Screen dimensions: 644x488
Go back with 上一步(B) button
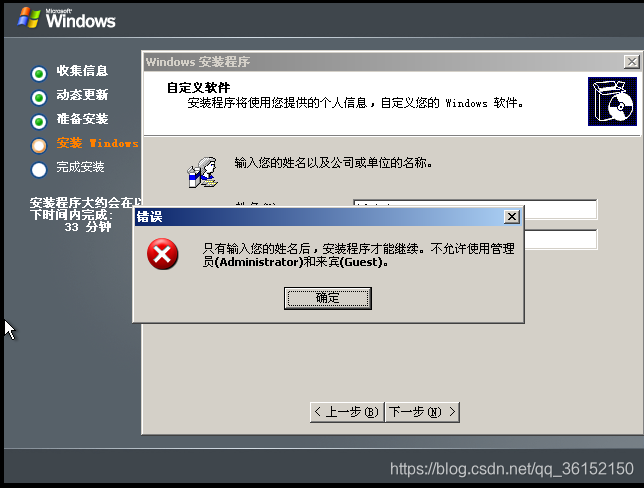point(347,412)
